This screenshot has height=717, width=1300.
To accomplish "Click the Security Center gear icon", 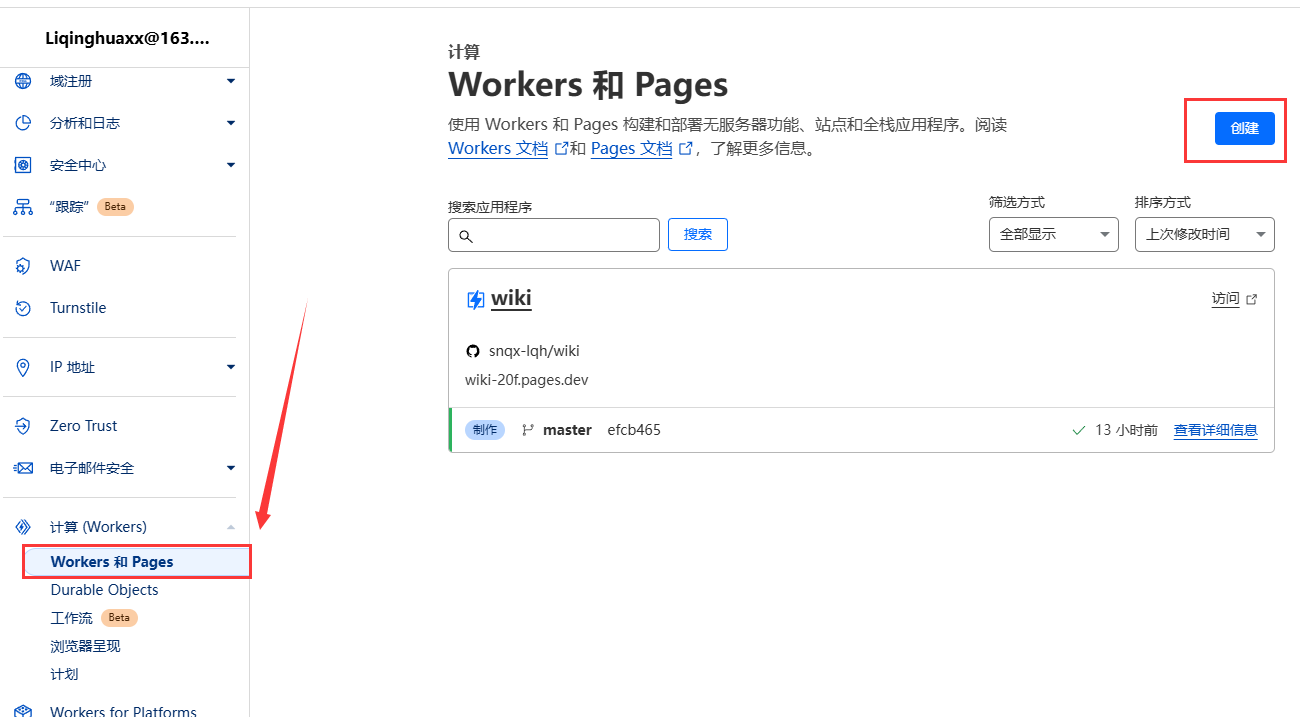I will tap(23, 165).
